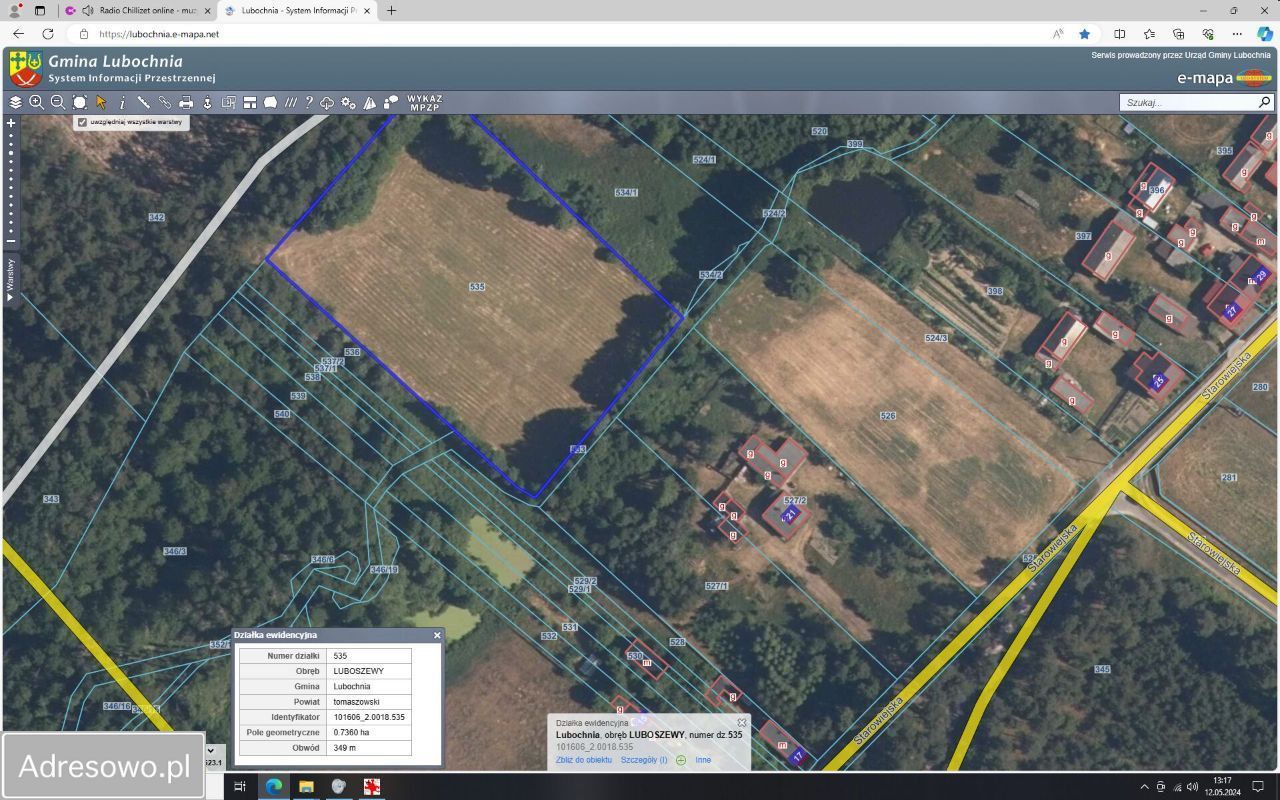The image size is (1280, 800).
Task: Select the ruler measurement tool
Action: click(143, 102)
